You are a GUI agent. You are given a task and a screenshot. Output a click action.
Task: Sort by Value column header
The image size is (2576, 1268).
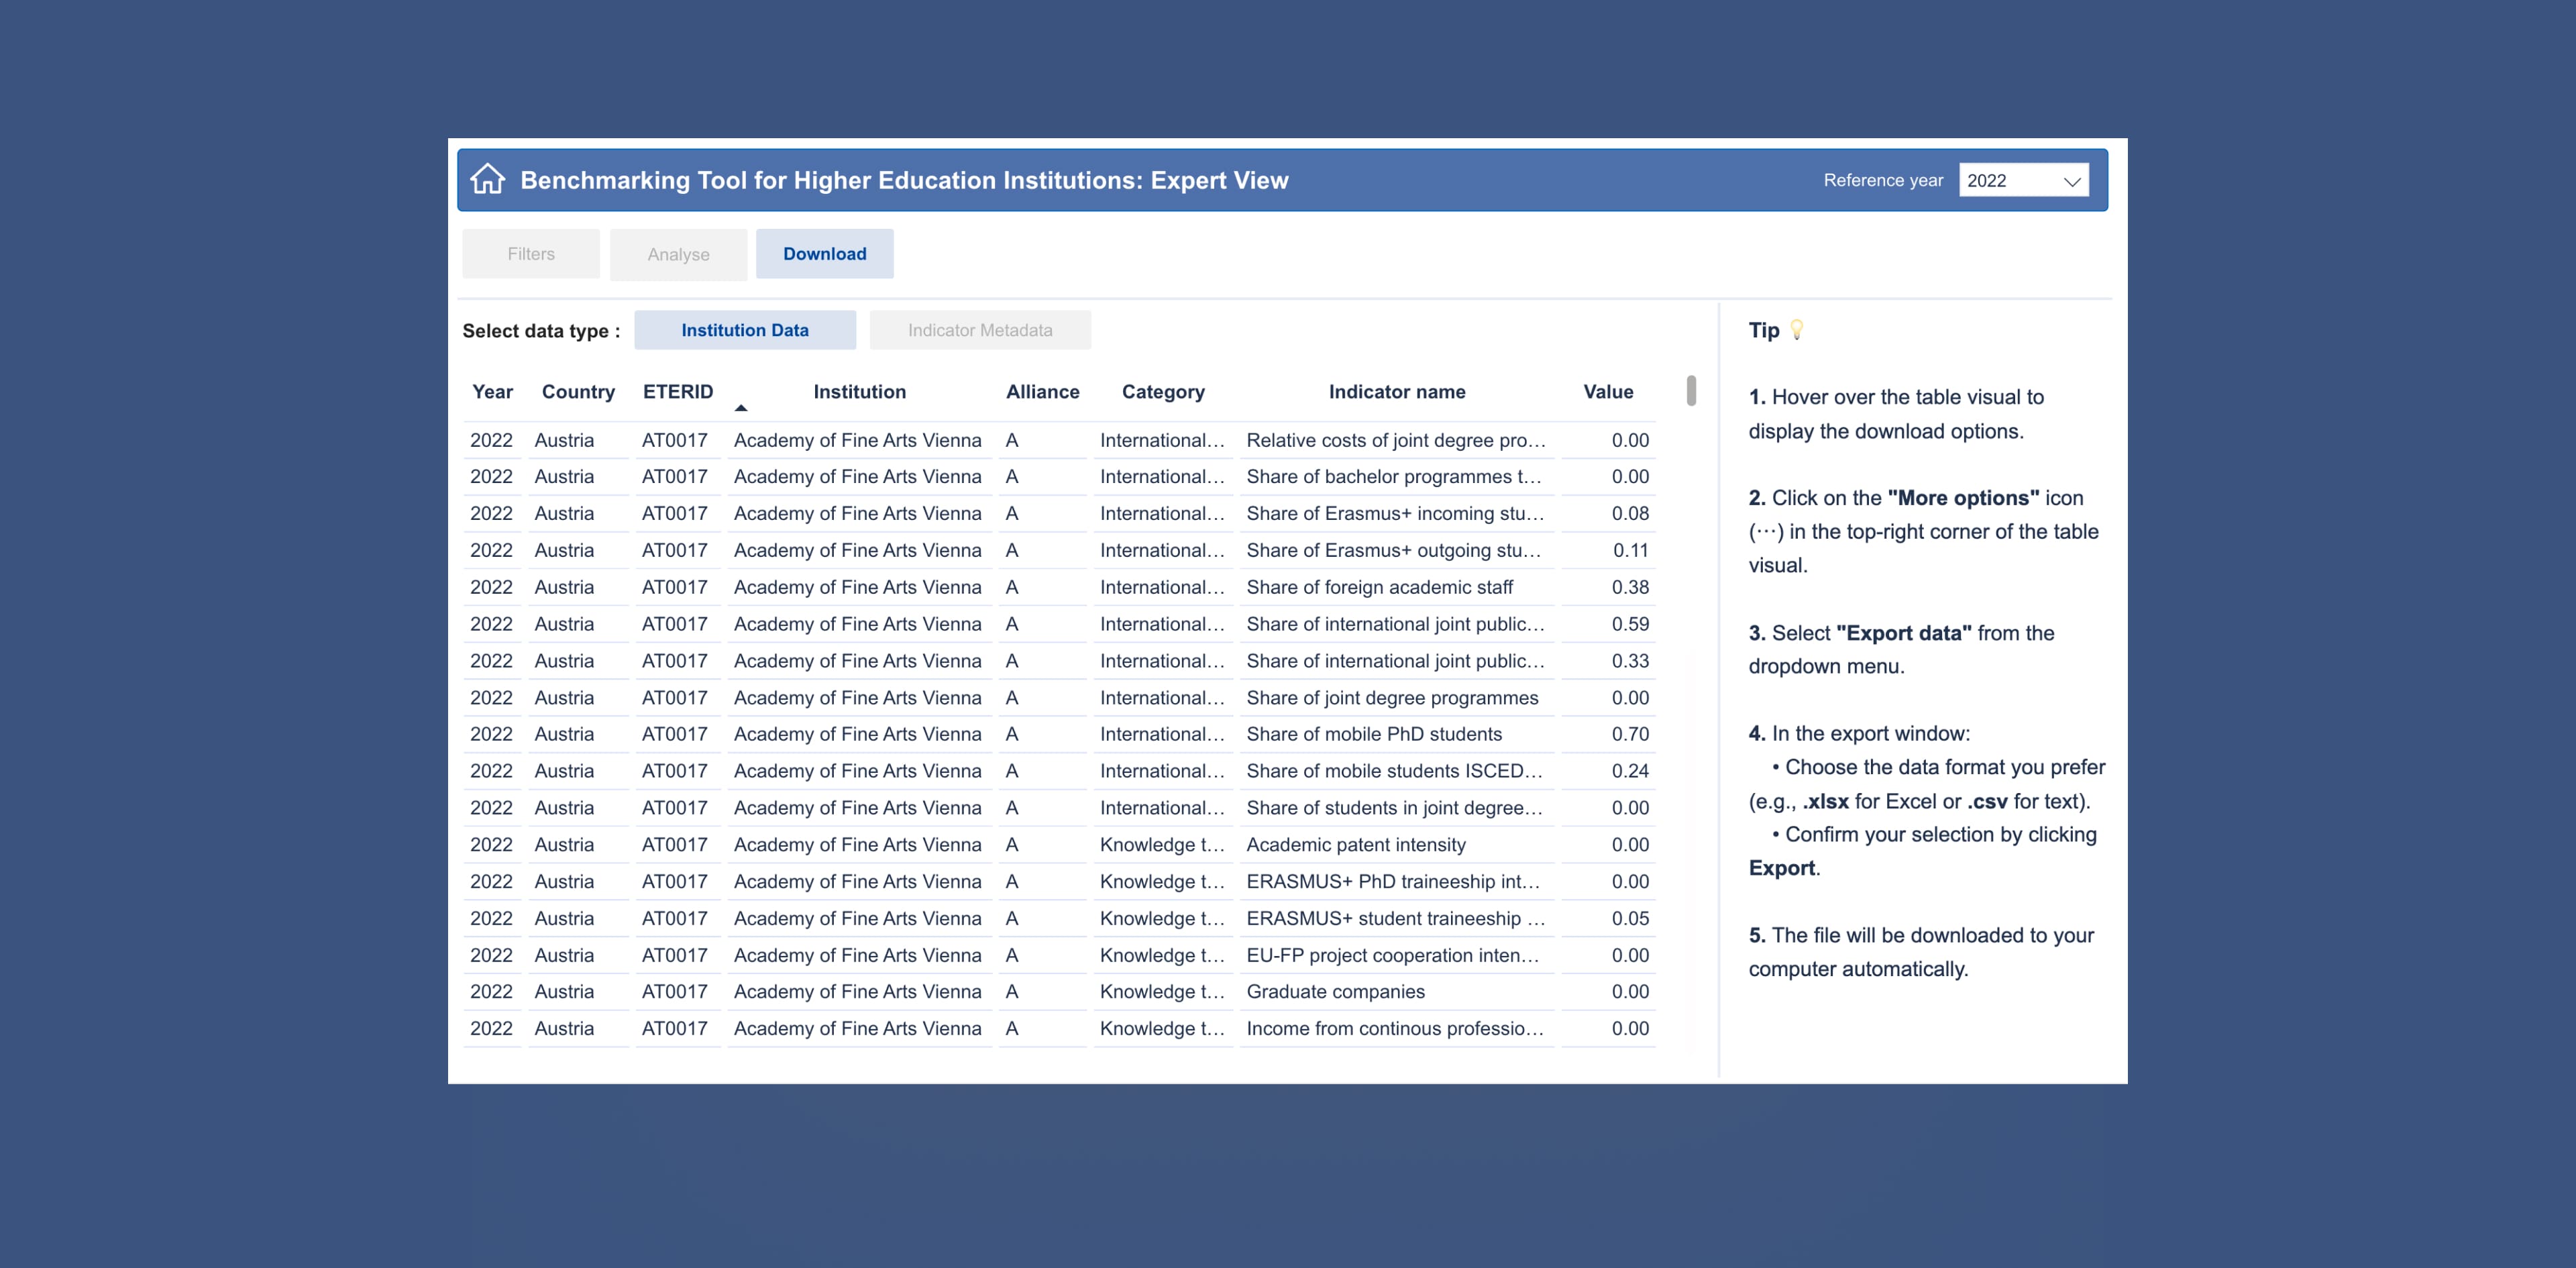pos(1607,392)
